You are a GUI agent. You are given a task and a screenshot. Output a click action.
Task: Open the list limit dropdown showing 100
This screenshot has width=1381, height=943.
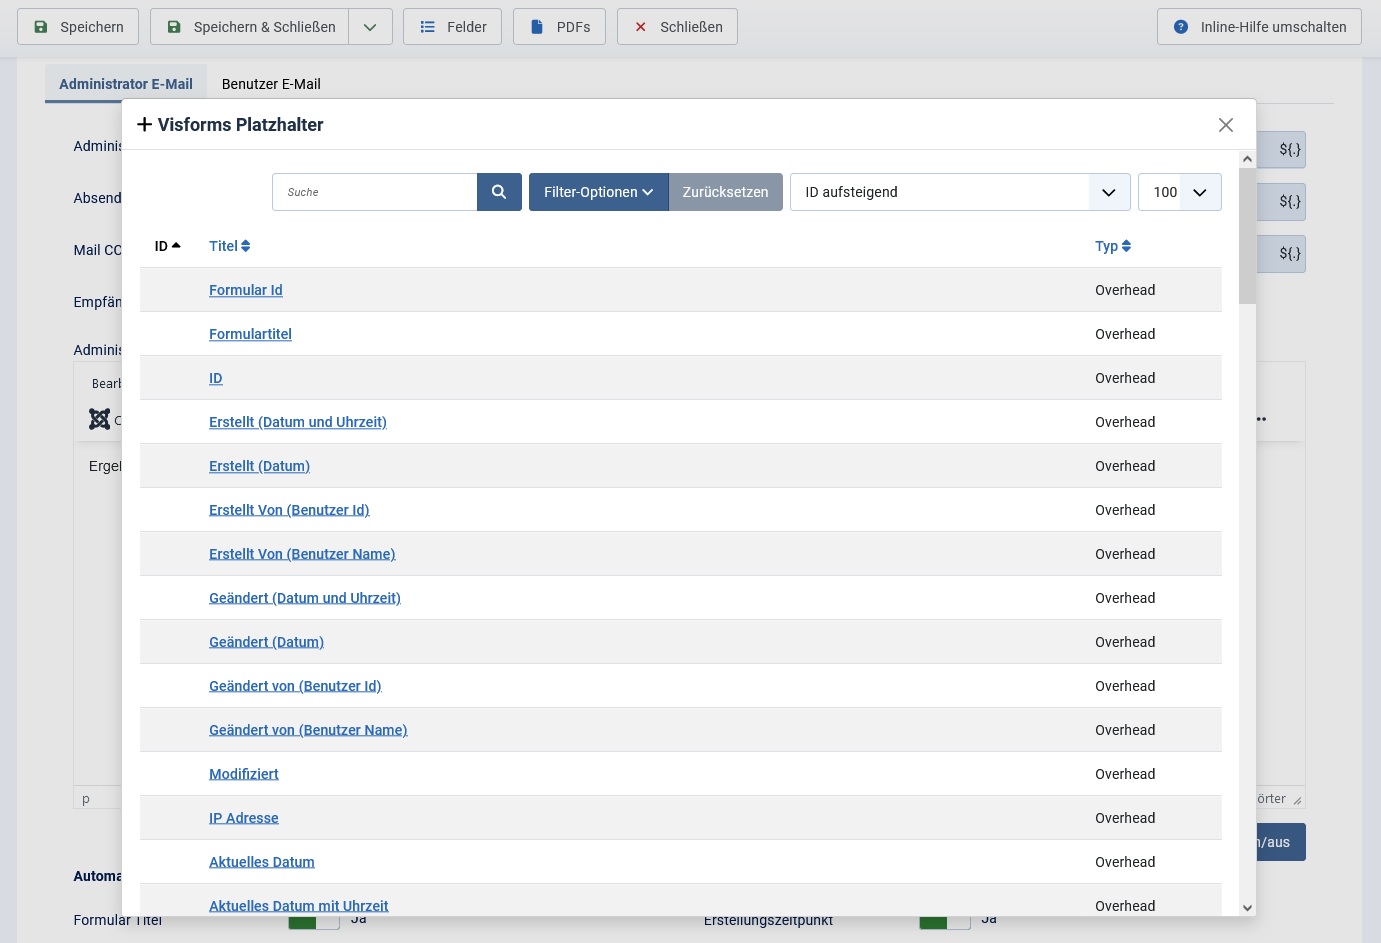coord(1179,192)
